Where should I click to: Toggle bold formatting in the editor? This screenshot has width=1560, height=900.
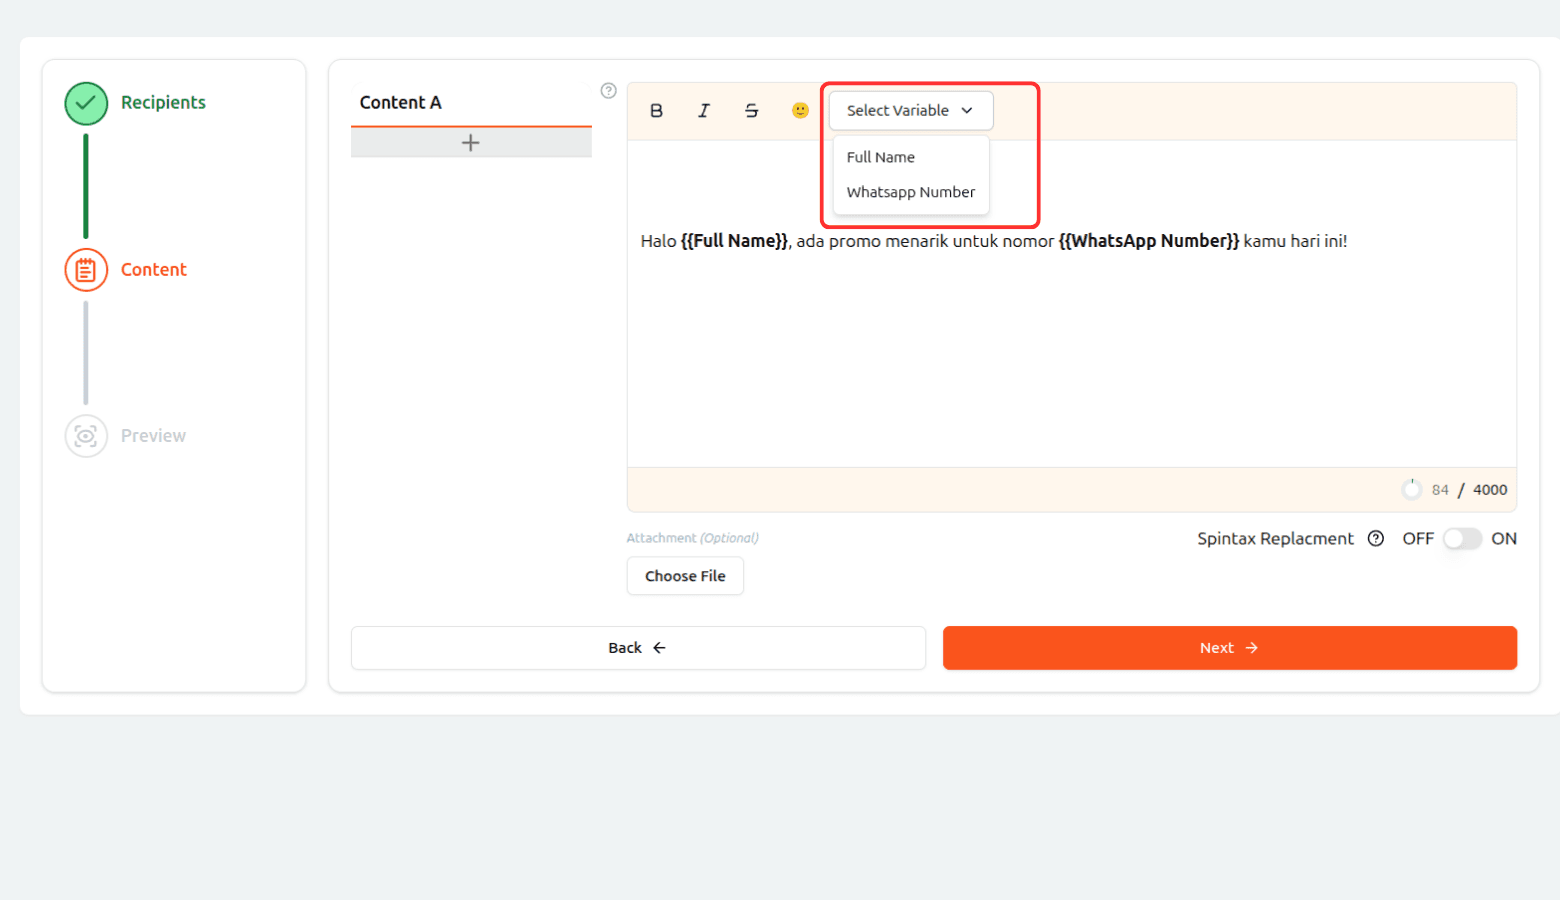656,111
